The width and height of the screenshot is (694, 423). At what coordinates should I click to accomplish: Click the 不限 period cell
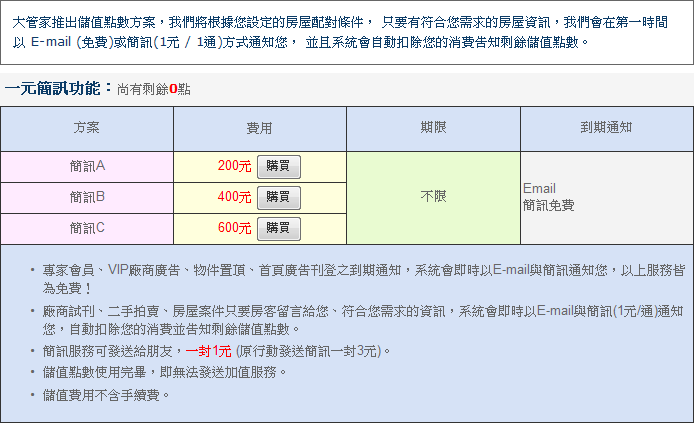click(433, 196)
